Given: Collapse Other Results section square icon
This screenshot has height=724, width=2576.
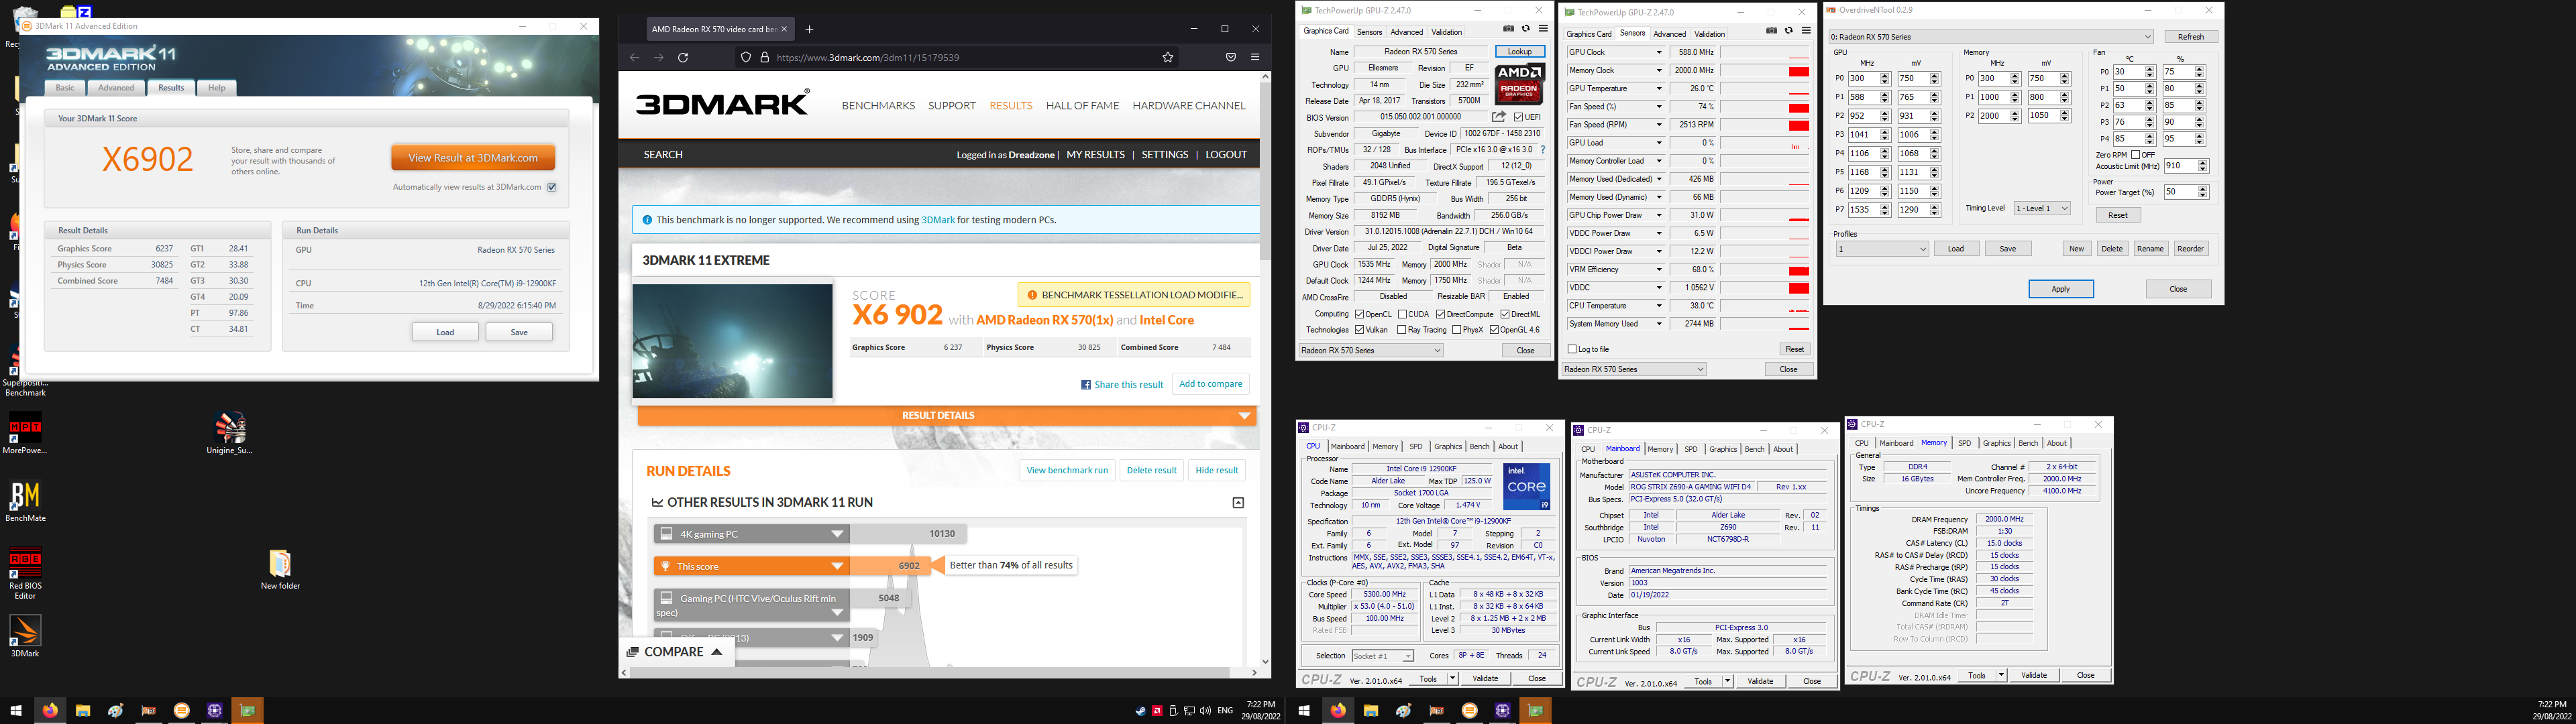Looking at the screenshot, I should point(1238,502).
